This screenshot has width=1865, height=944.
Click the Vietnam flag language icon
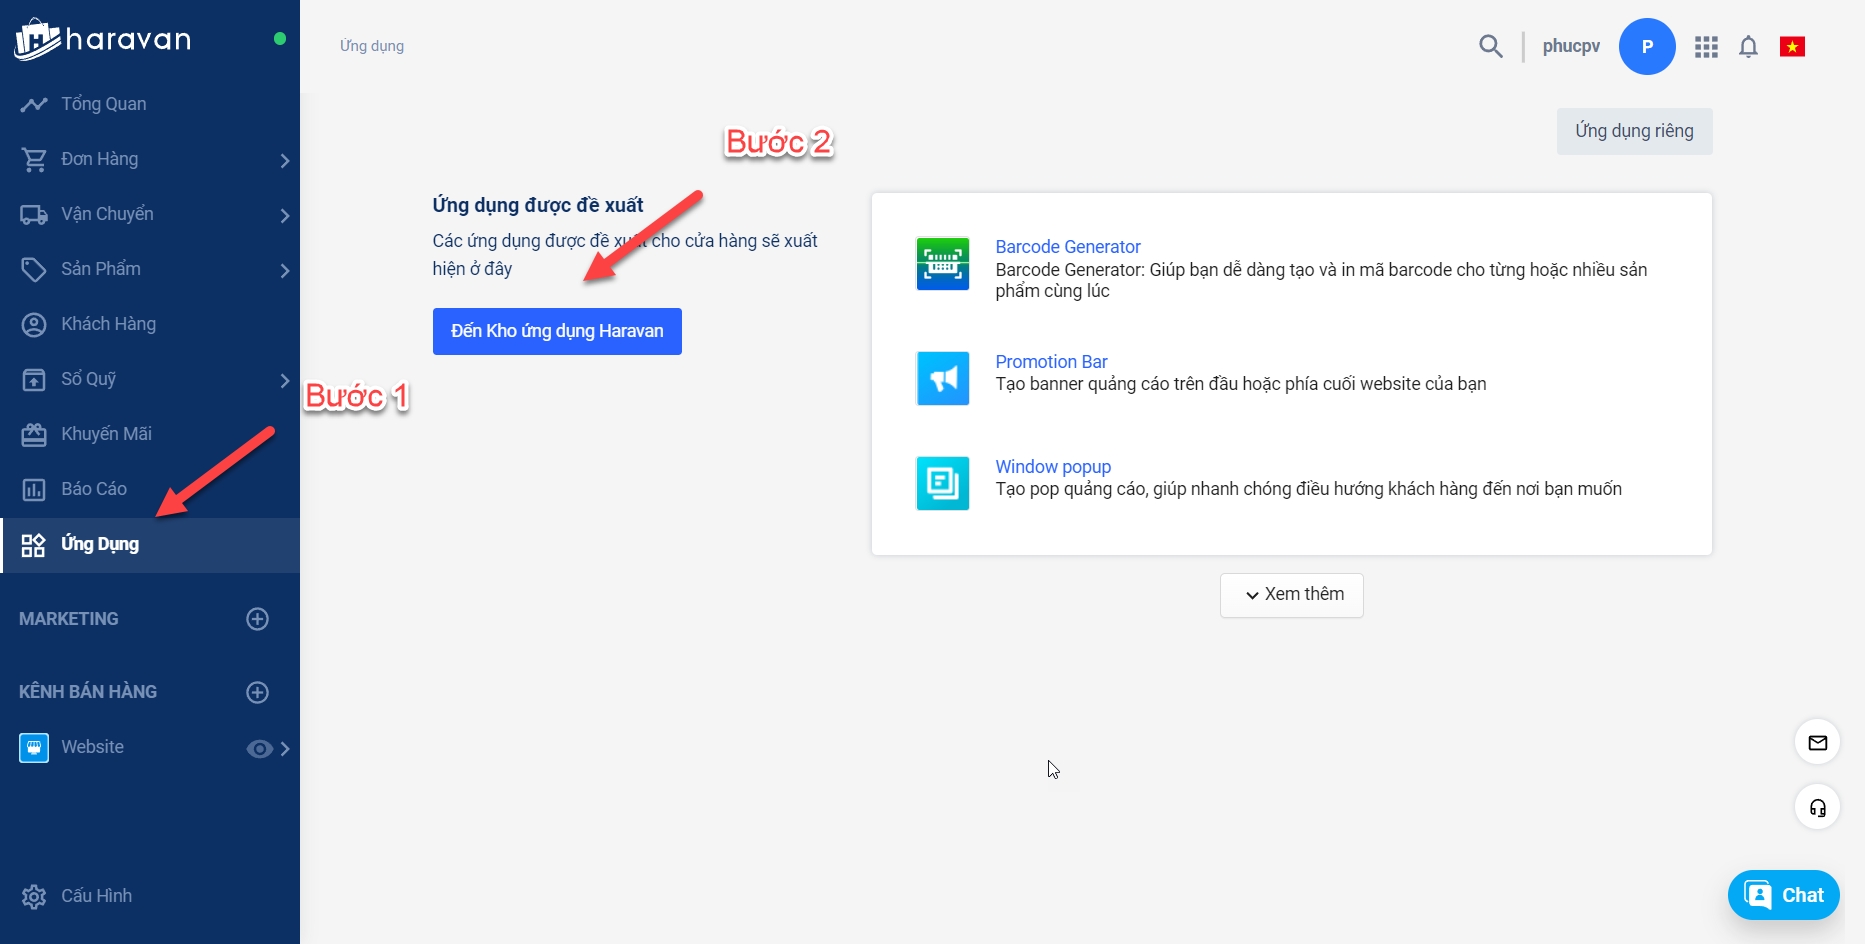[1792, 47]
